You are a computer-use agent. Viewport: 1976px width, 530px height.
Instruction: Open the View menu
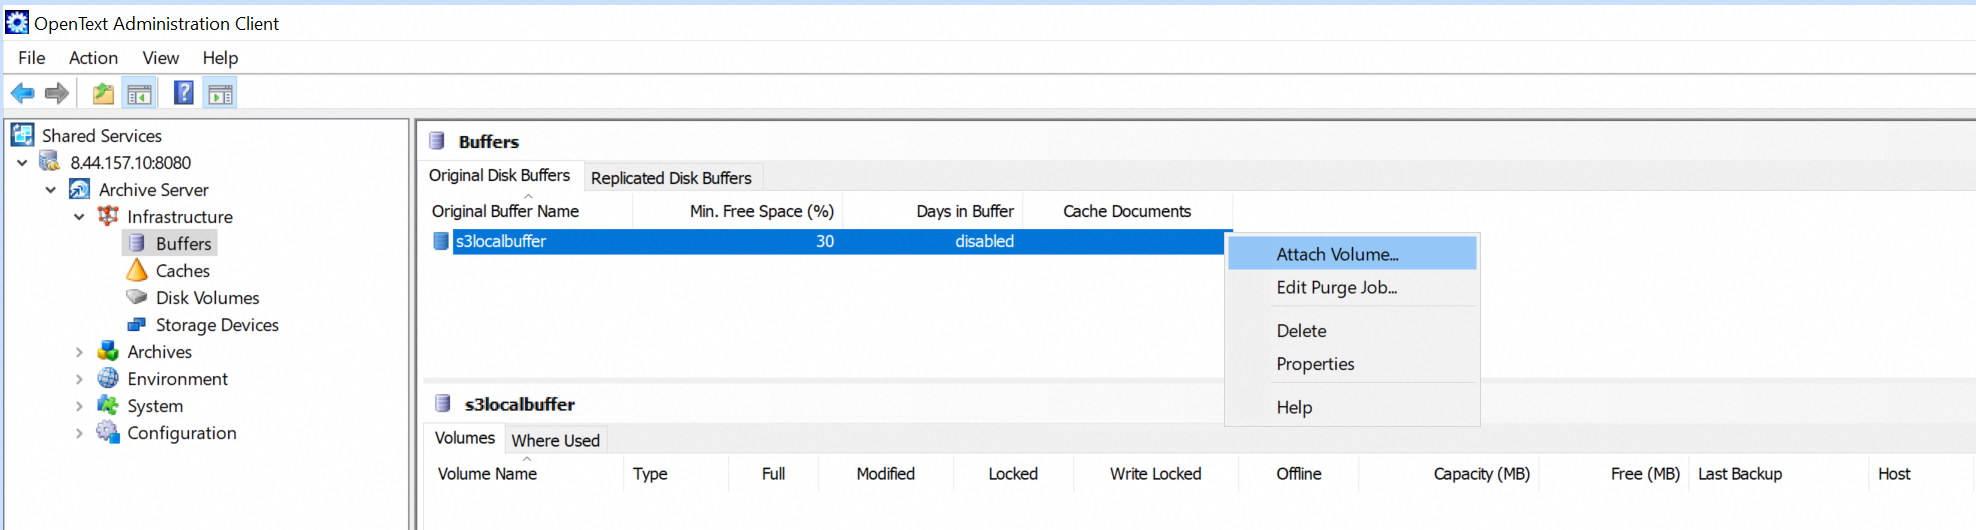coord(160,58)
